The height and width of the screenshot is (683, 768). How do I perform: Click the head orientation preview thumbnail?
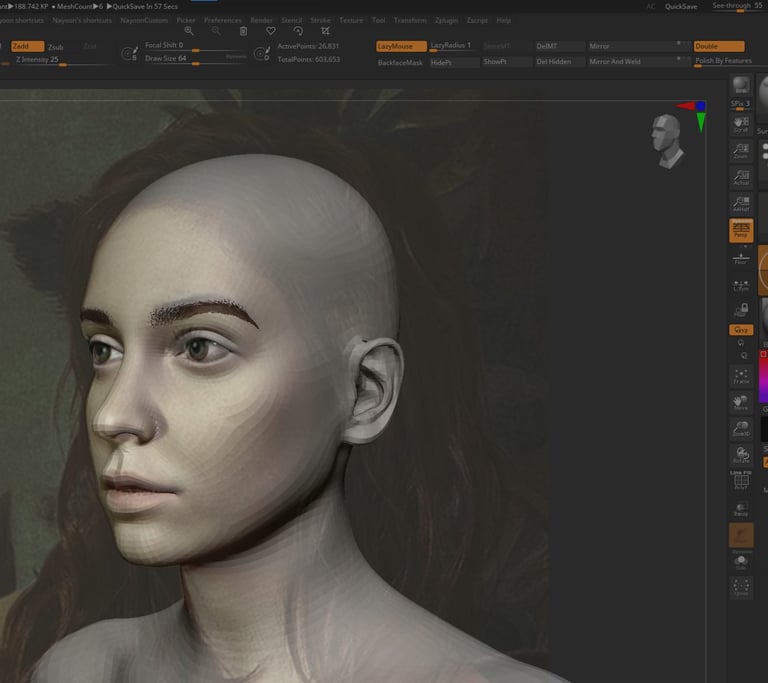pos(665,139)
